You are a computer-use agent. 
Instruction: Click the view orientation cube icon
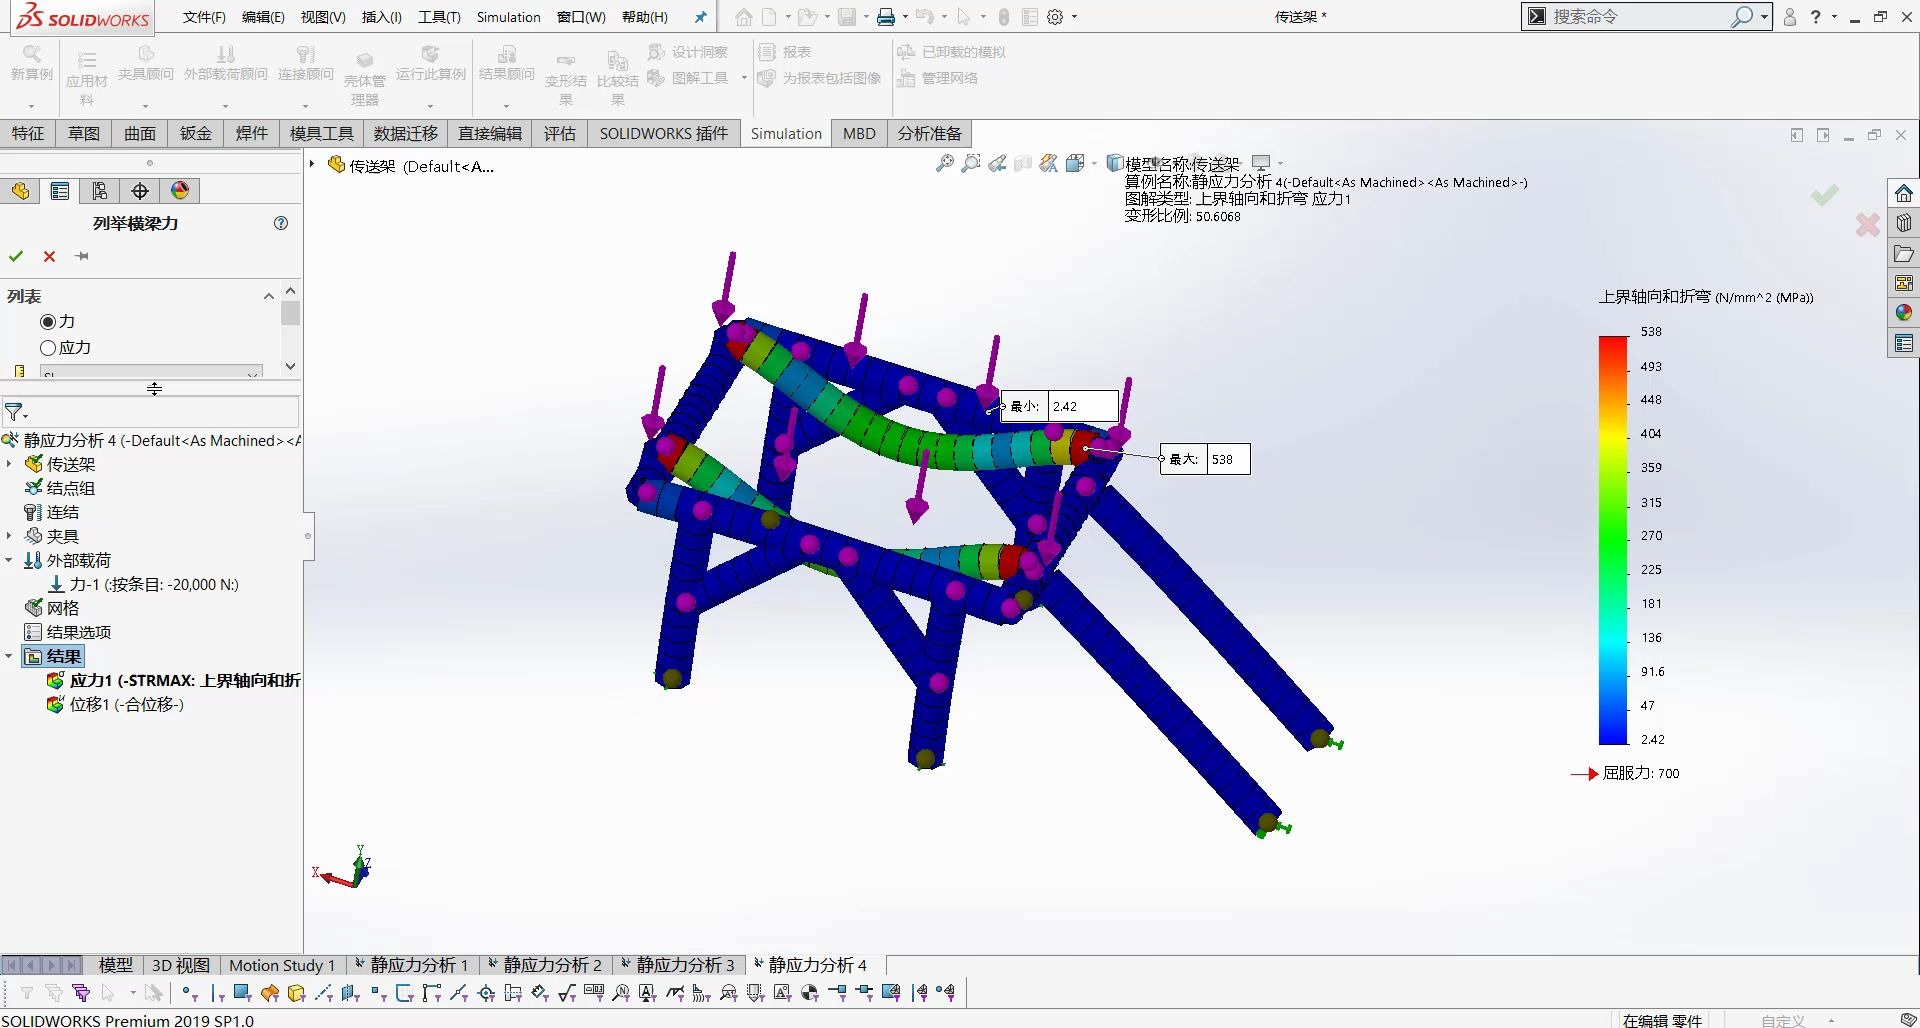pos(1076,163)
